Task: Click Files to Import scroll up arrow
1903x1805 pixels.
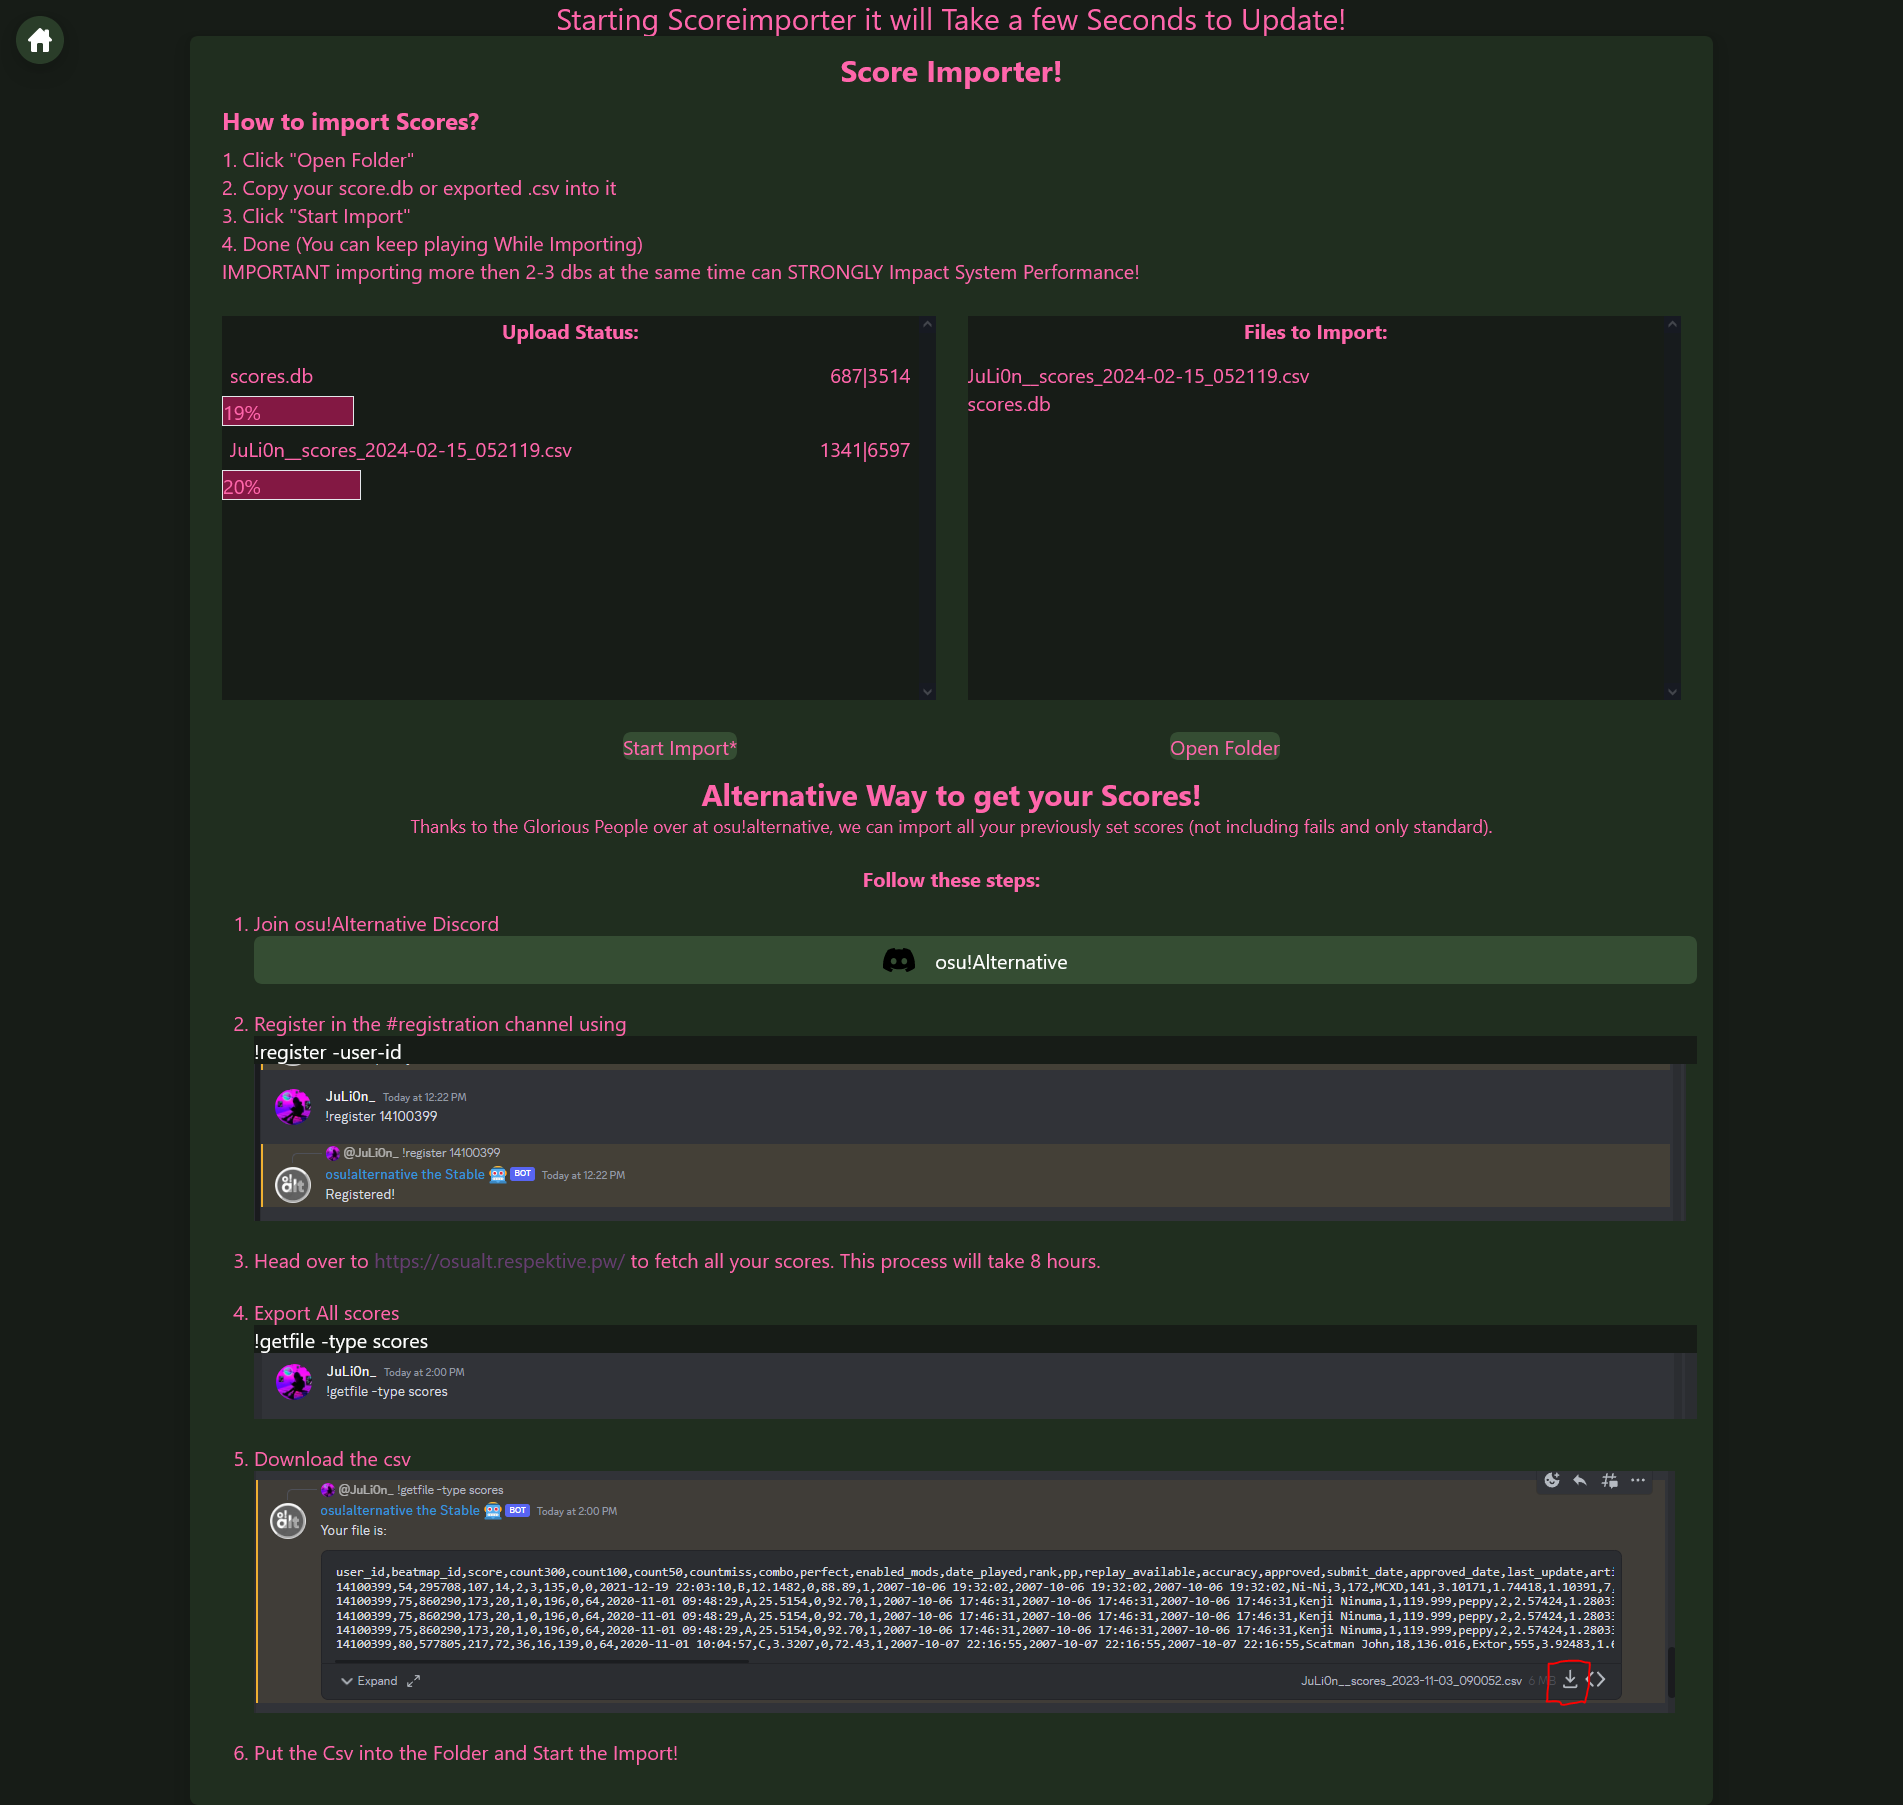Action: tap(1672, 324)
